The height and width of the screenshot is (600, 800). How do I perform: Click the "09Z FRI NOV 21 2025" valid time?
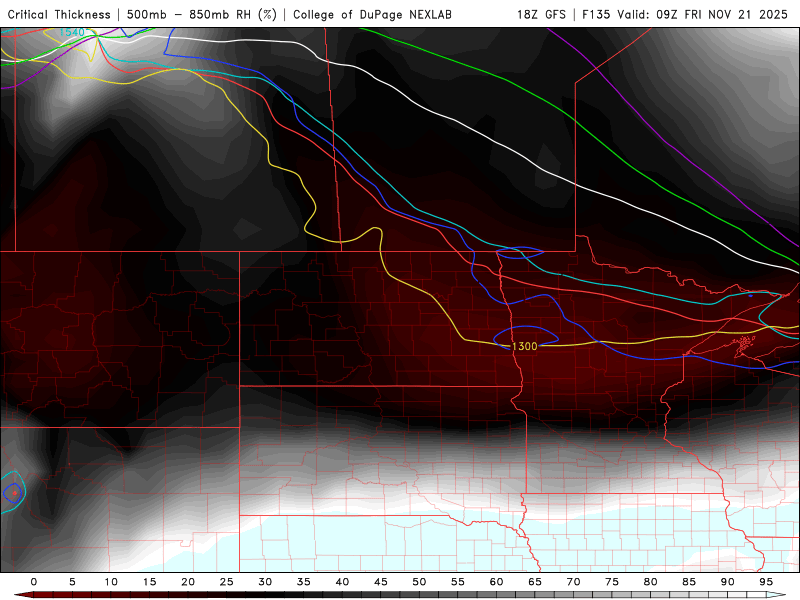722,14
